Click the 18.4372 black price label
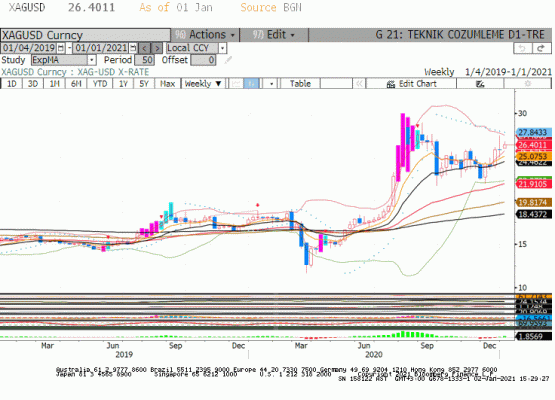The height and width of the screenshot is (400, 555). tap(534, 214)
